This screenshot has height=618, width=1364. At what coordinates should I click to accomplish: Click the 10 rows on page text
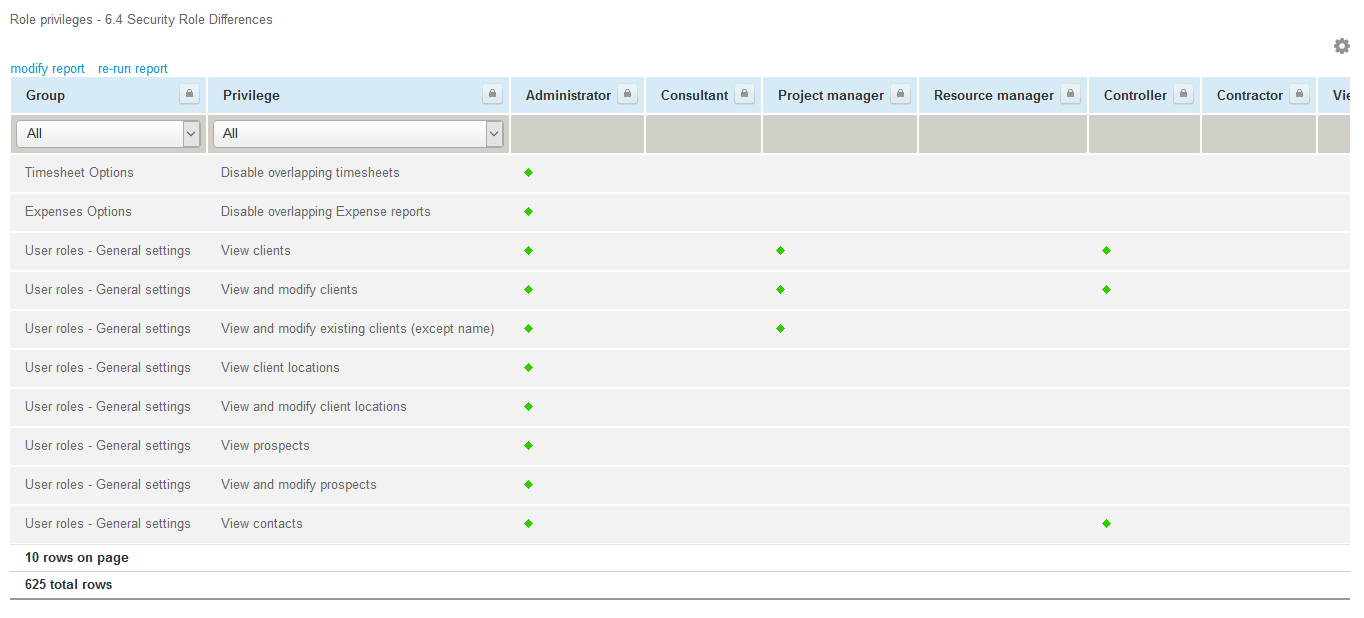pyautogui.click(x=77, y=557)
